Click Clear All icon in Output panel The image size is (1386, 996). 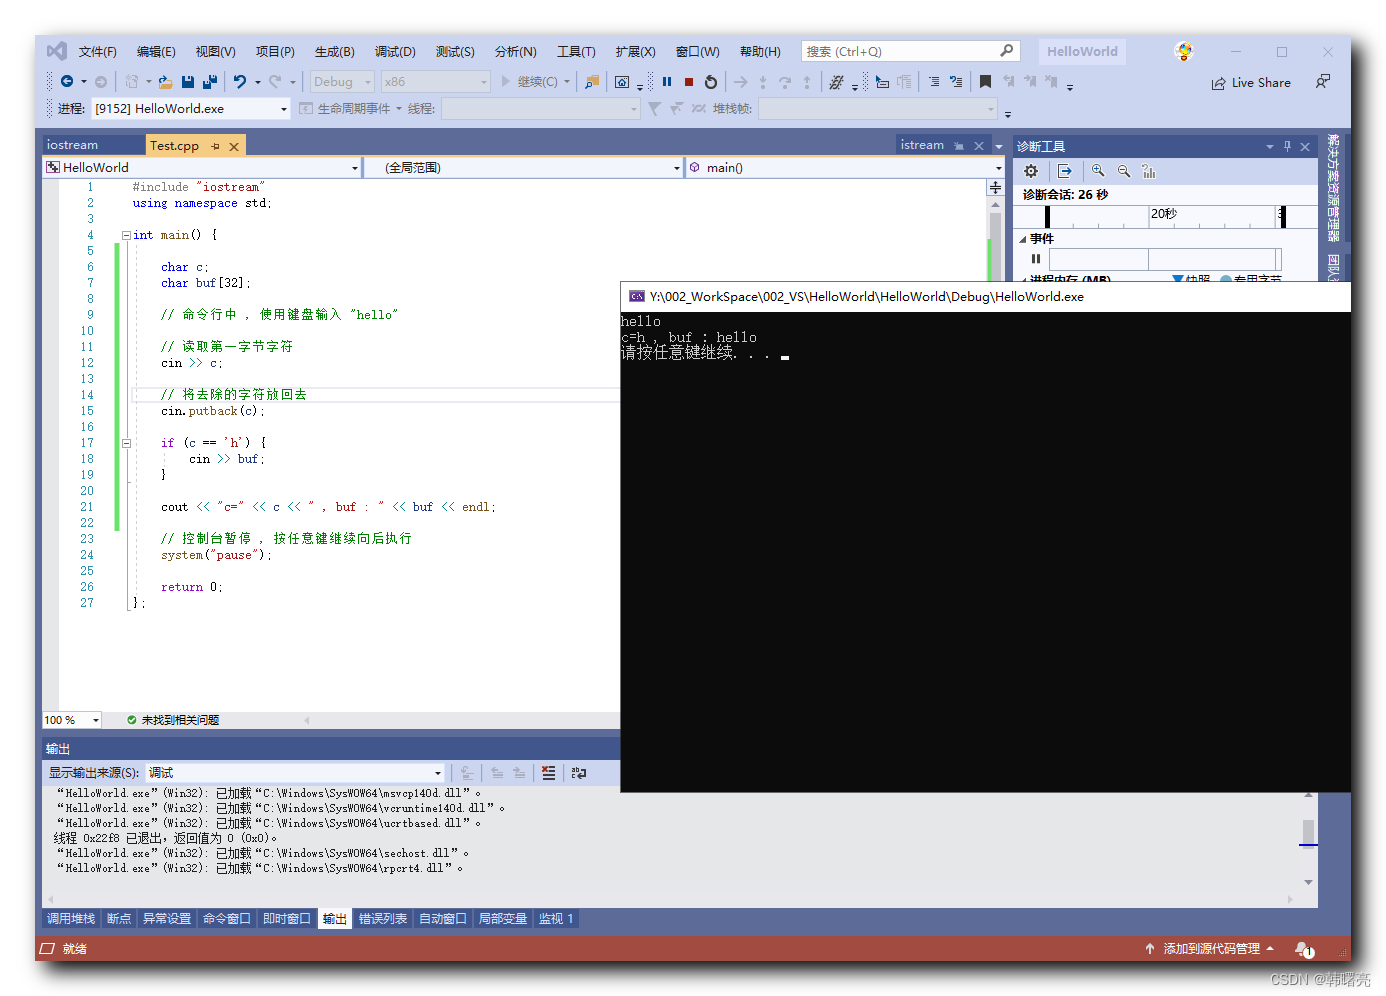548,773
